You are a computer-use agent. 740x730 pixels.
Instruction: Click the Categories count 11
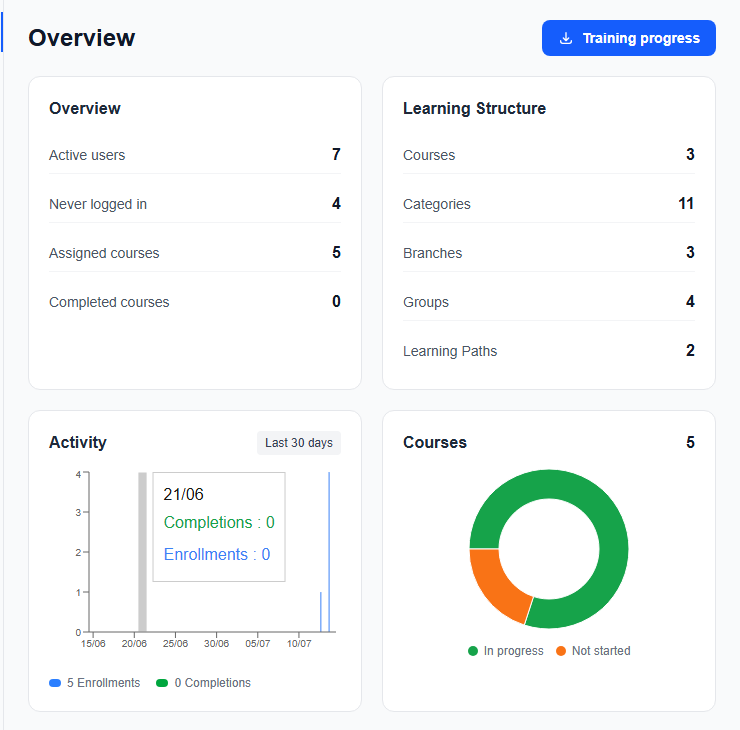click(x=686, y=203)
